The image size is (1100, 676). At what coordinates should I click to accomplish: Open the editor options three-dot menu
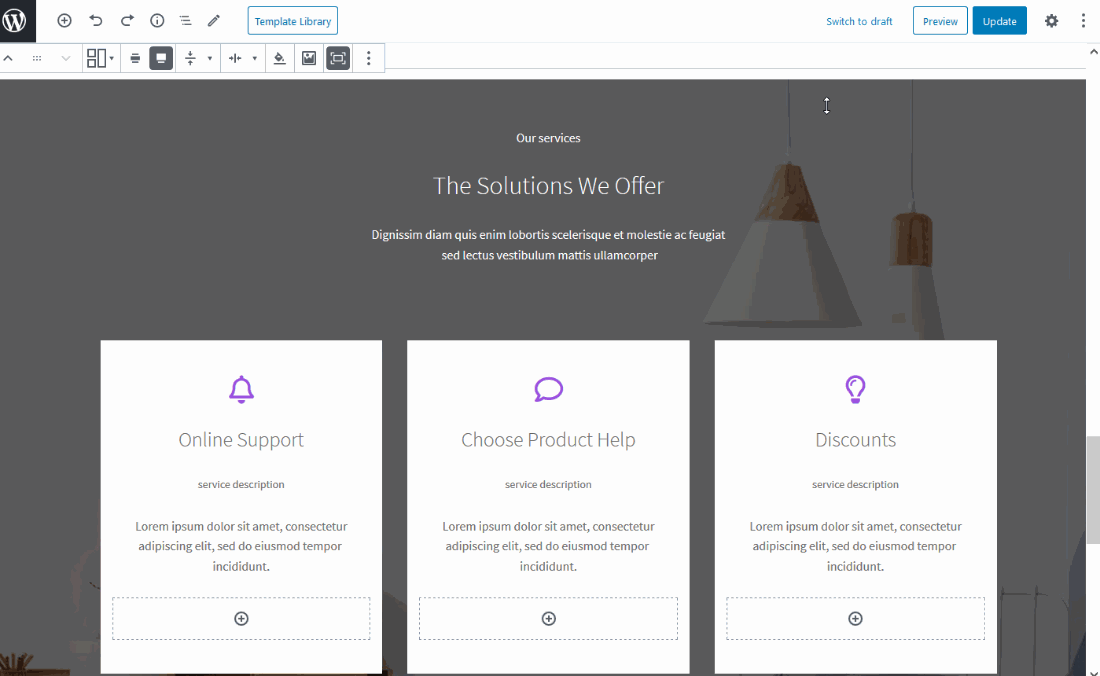tap(1083, 21)
